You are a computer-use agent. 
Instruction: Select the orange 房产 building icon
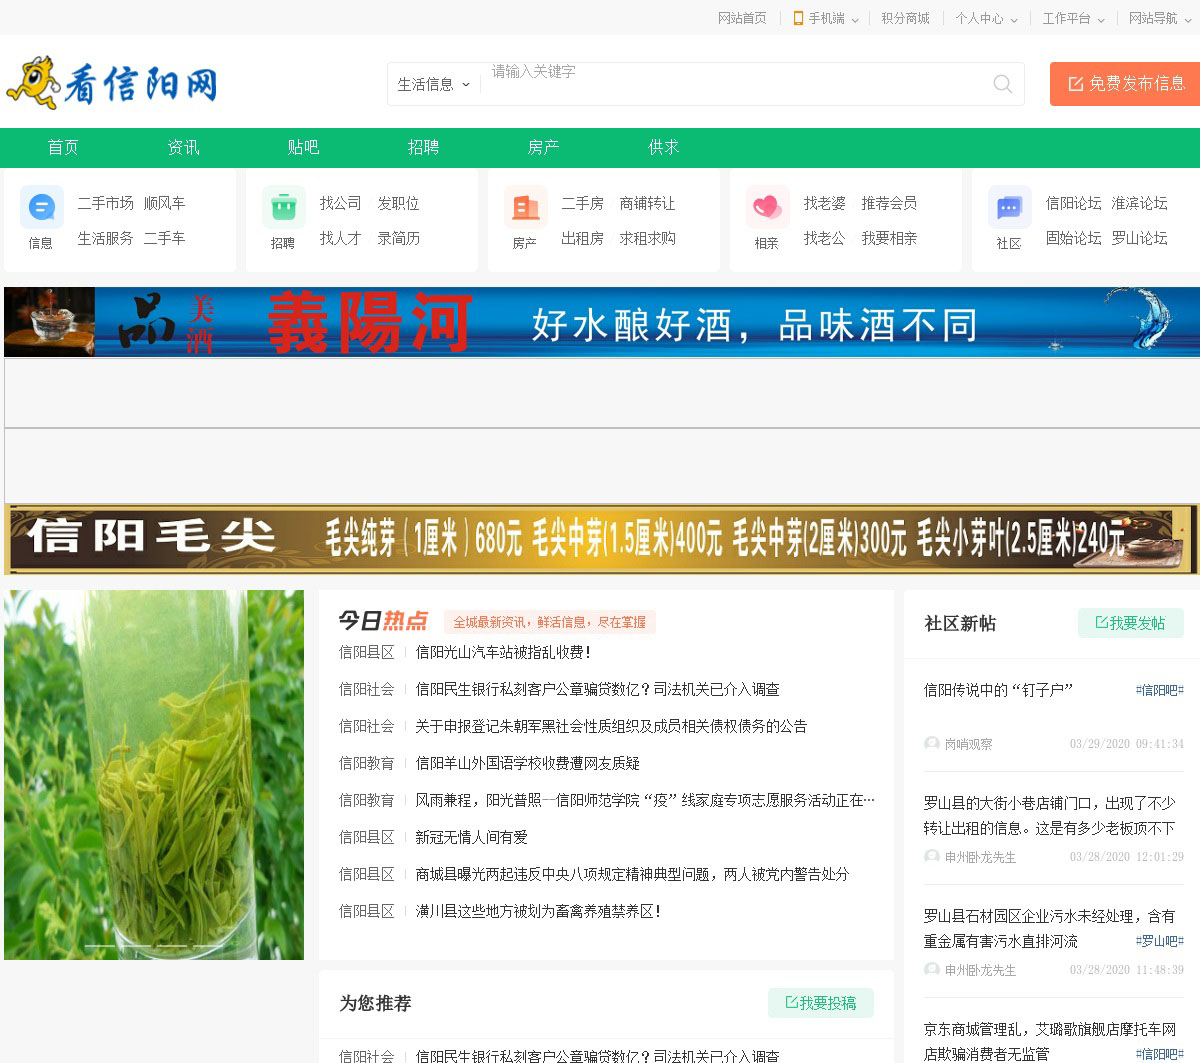(525, 207)
